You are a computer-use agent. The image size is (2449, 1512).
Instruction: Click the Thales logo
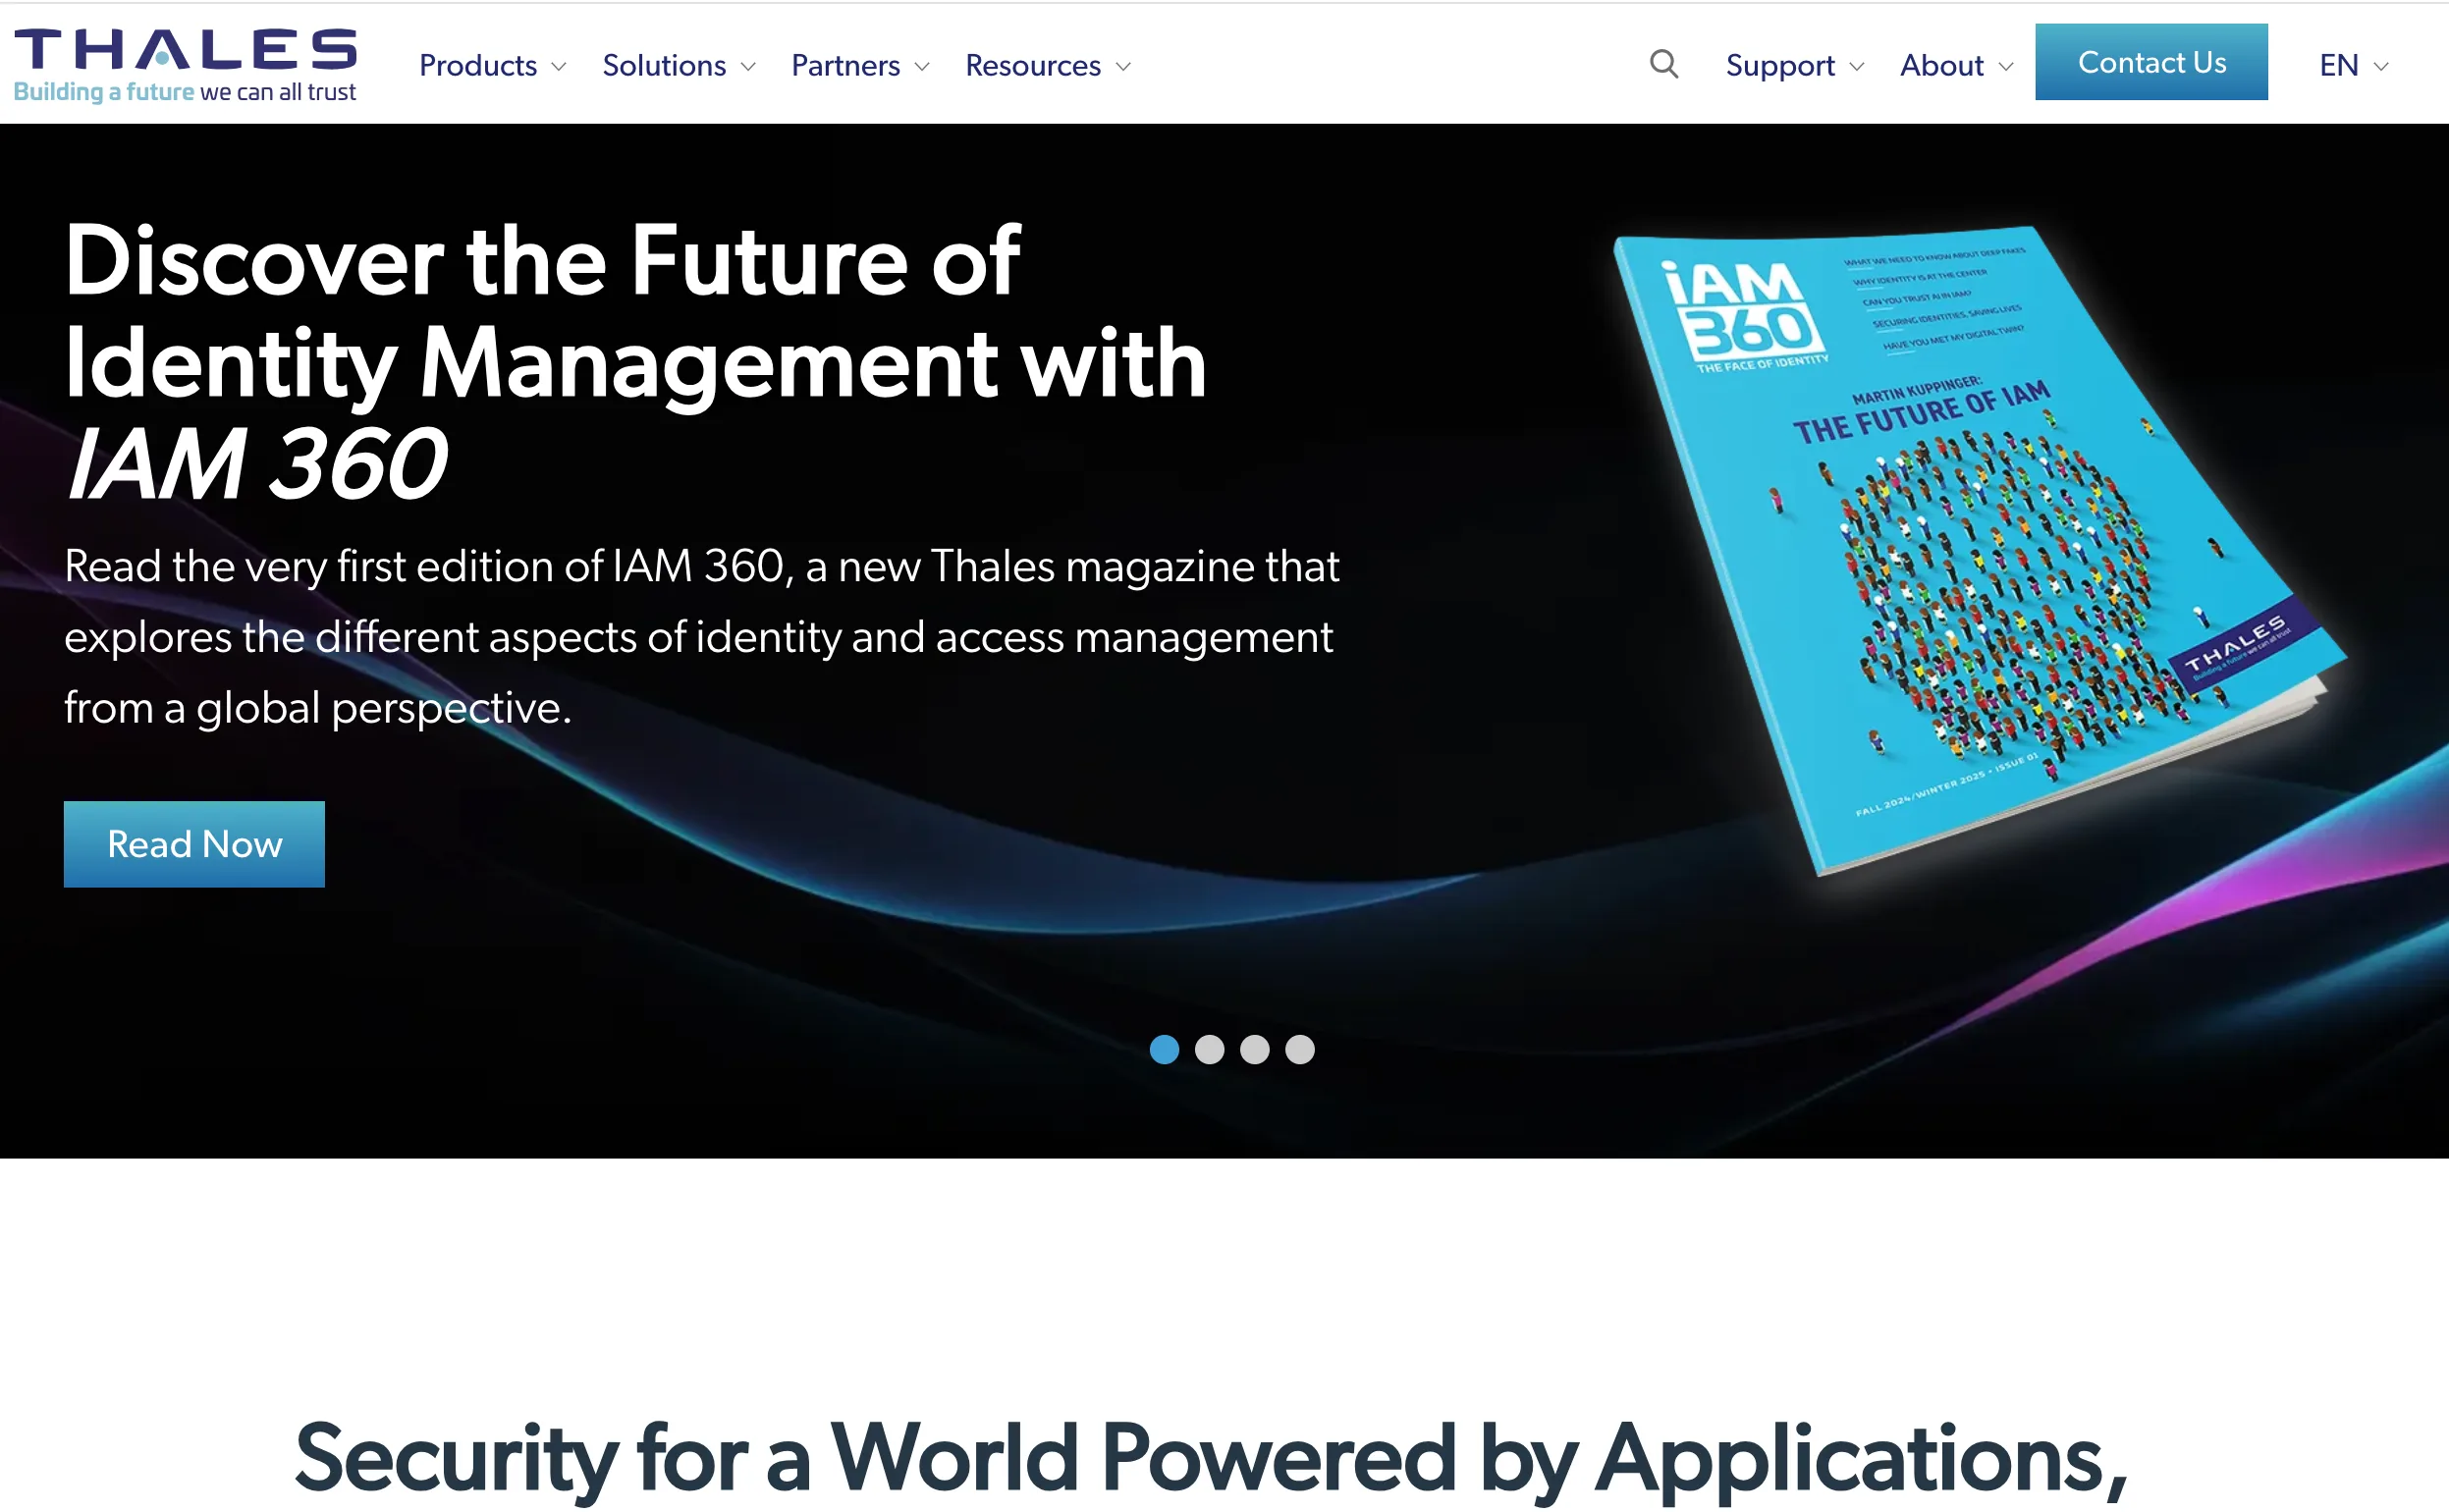click(x=185, y=65)
